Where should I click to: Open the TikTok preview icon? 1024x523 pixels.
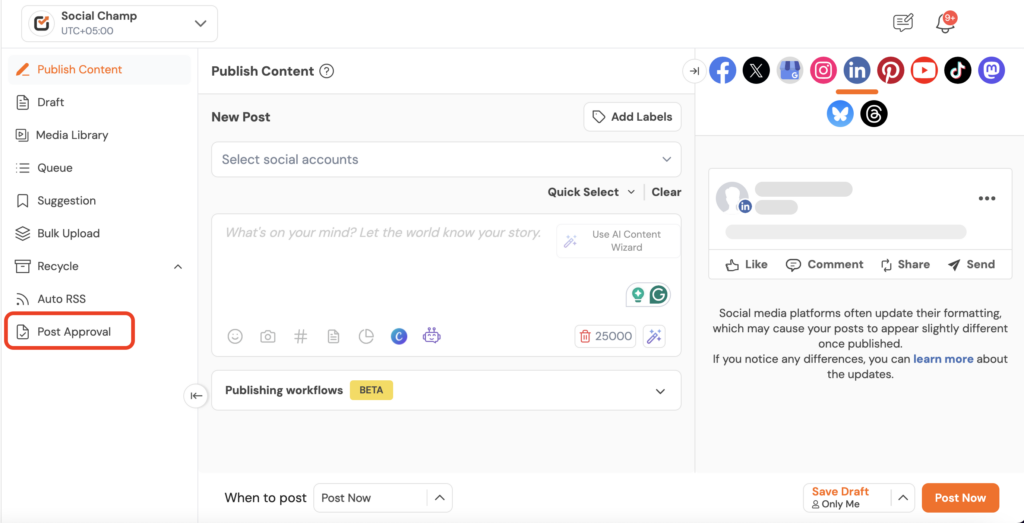pyautogui.click(x=957, y=70)
